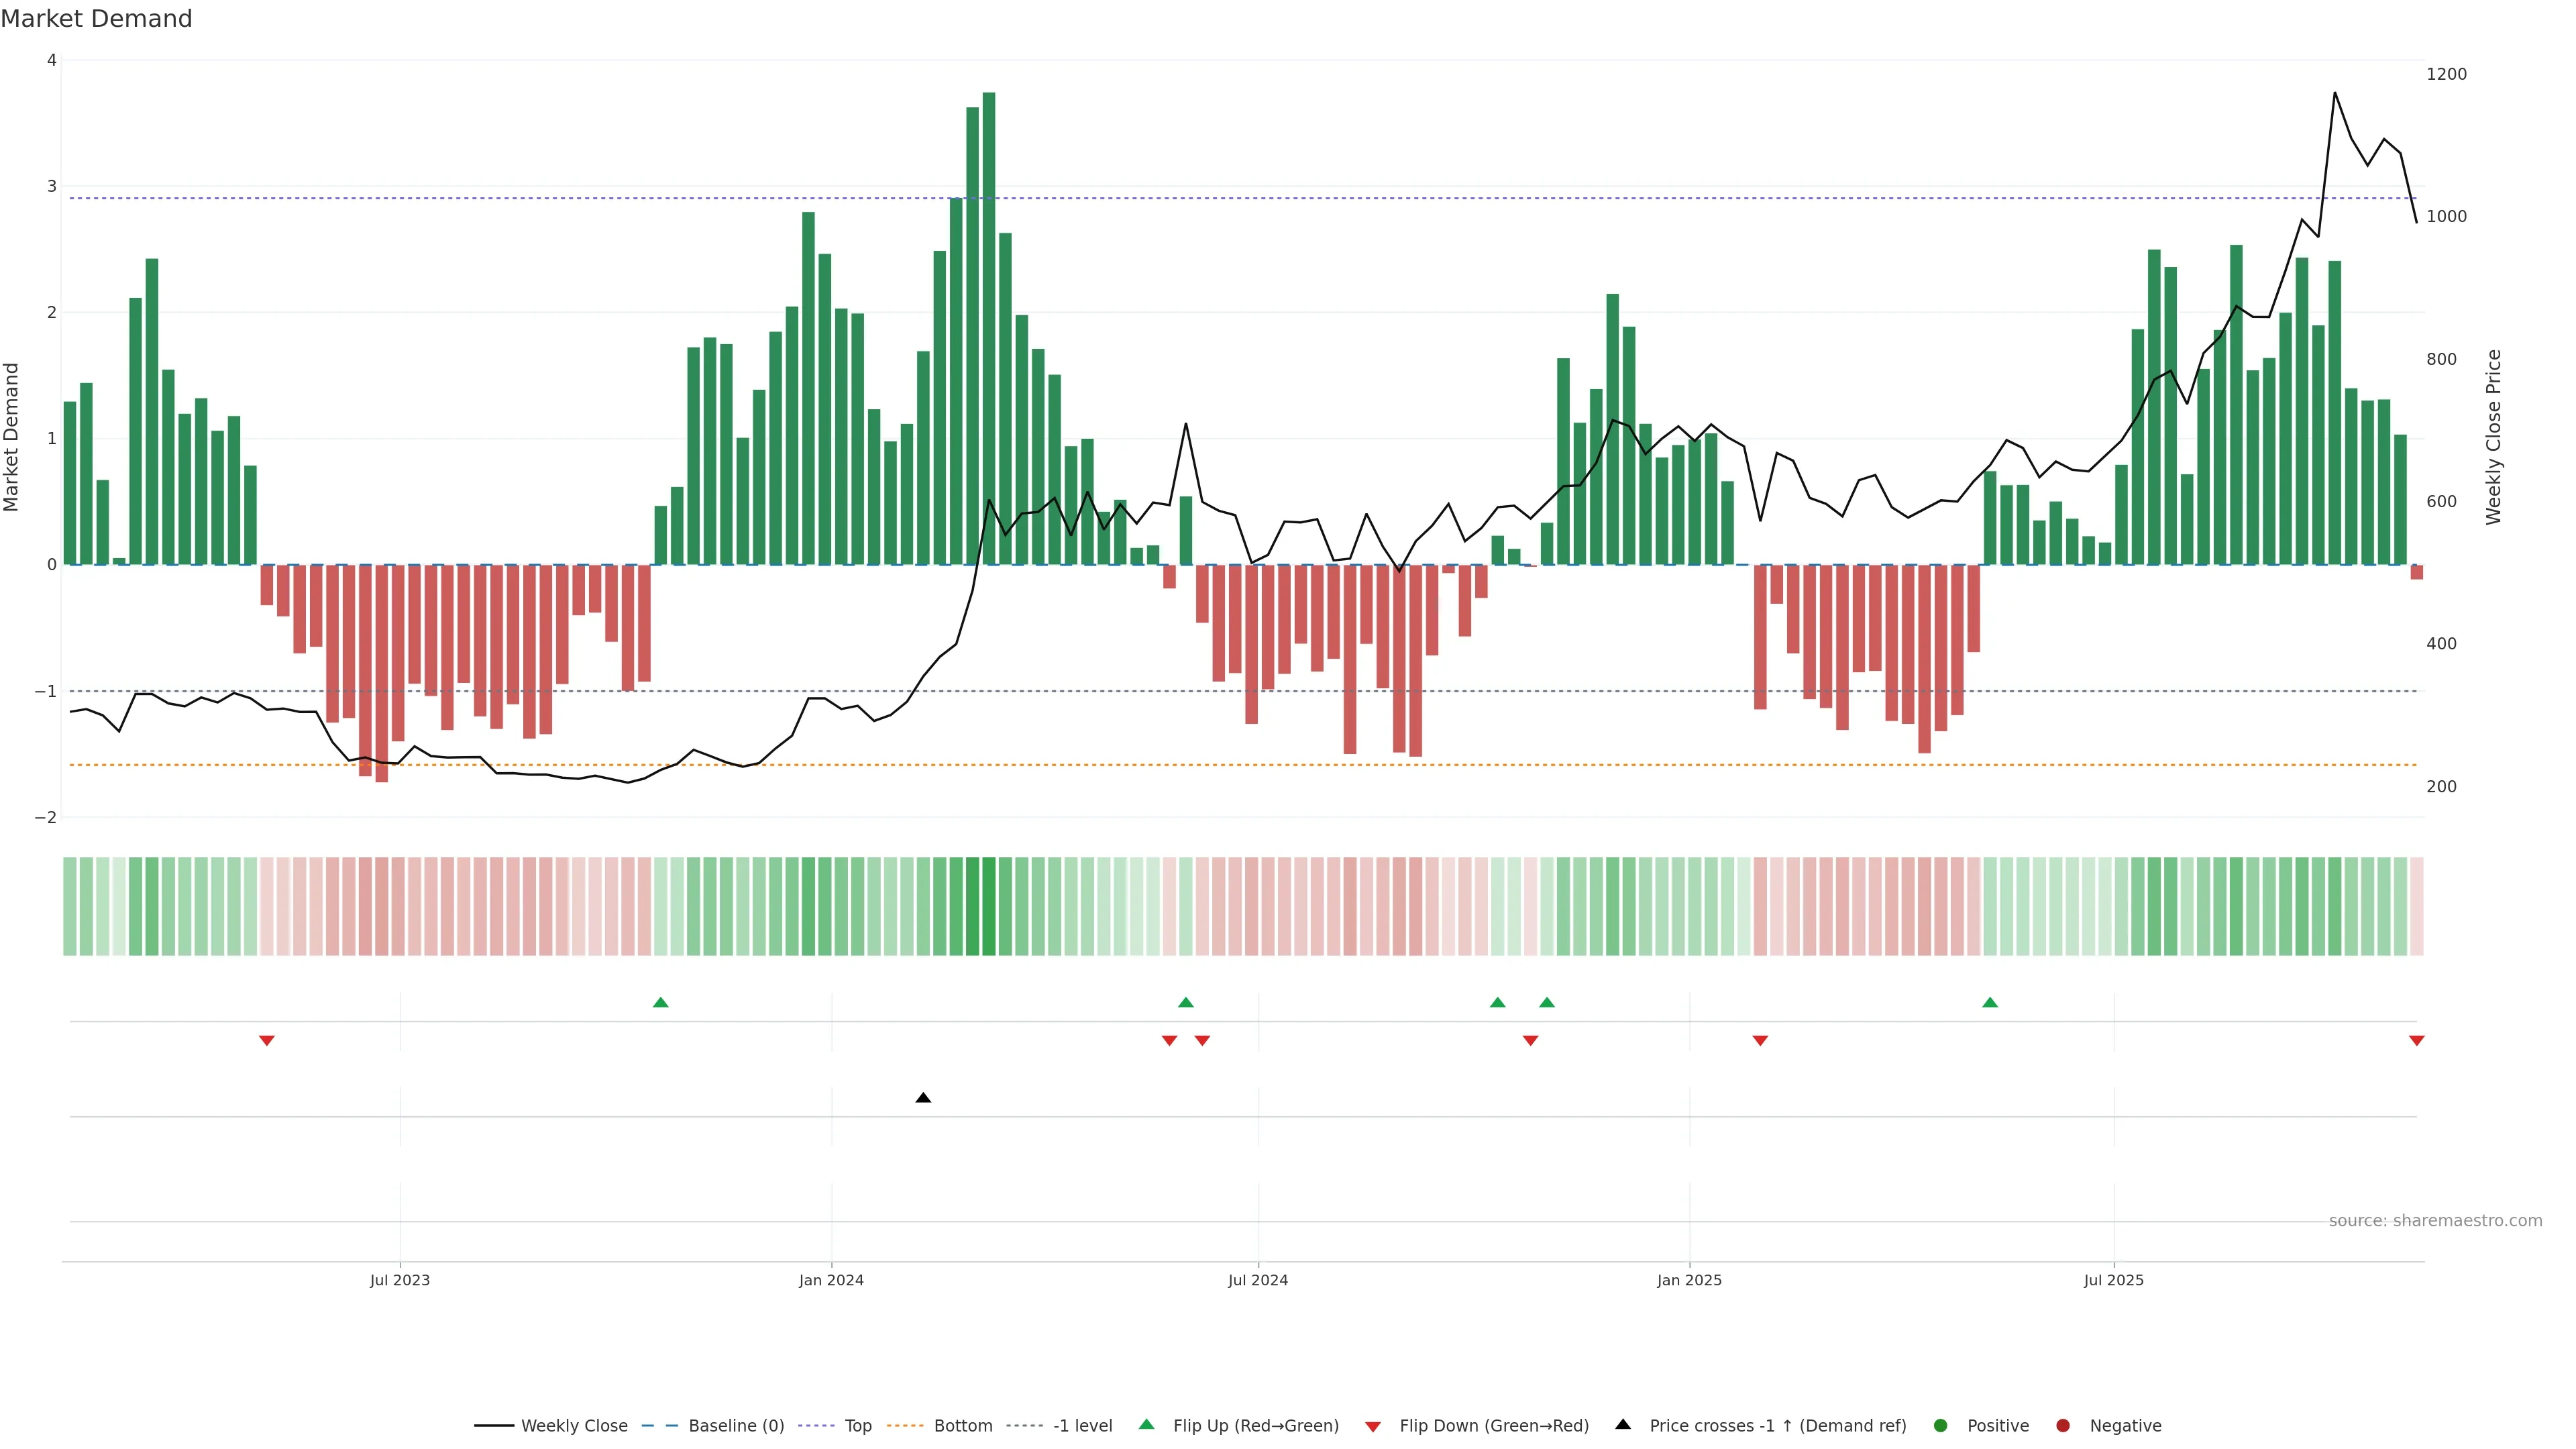Click the tallest green demand bar
This screenshot has width=2576, height=1449.
988,330
